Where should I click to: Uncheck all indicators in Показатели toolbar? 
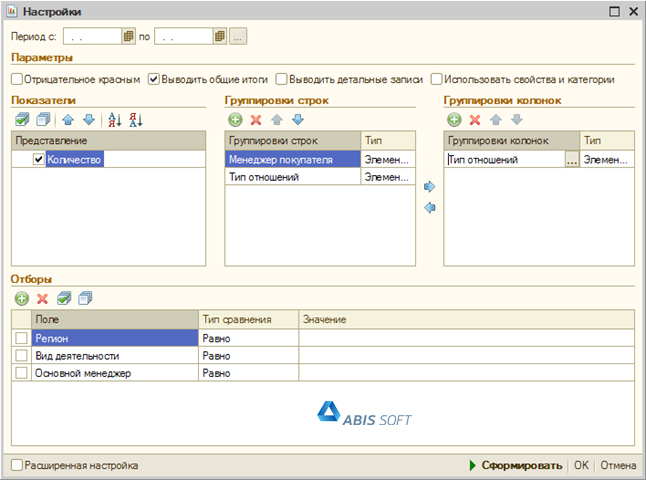point(43,120)
